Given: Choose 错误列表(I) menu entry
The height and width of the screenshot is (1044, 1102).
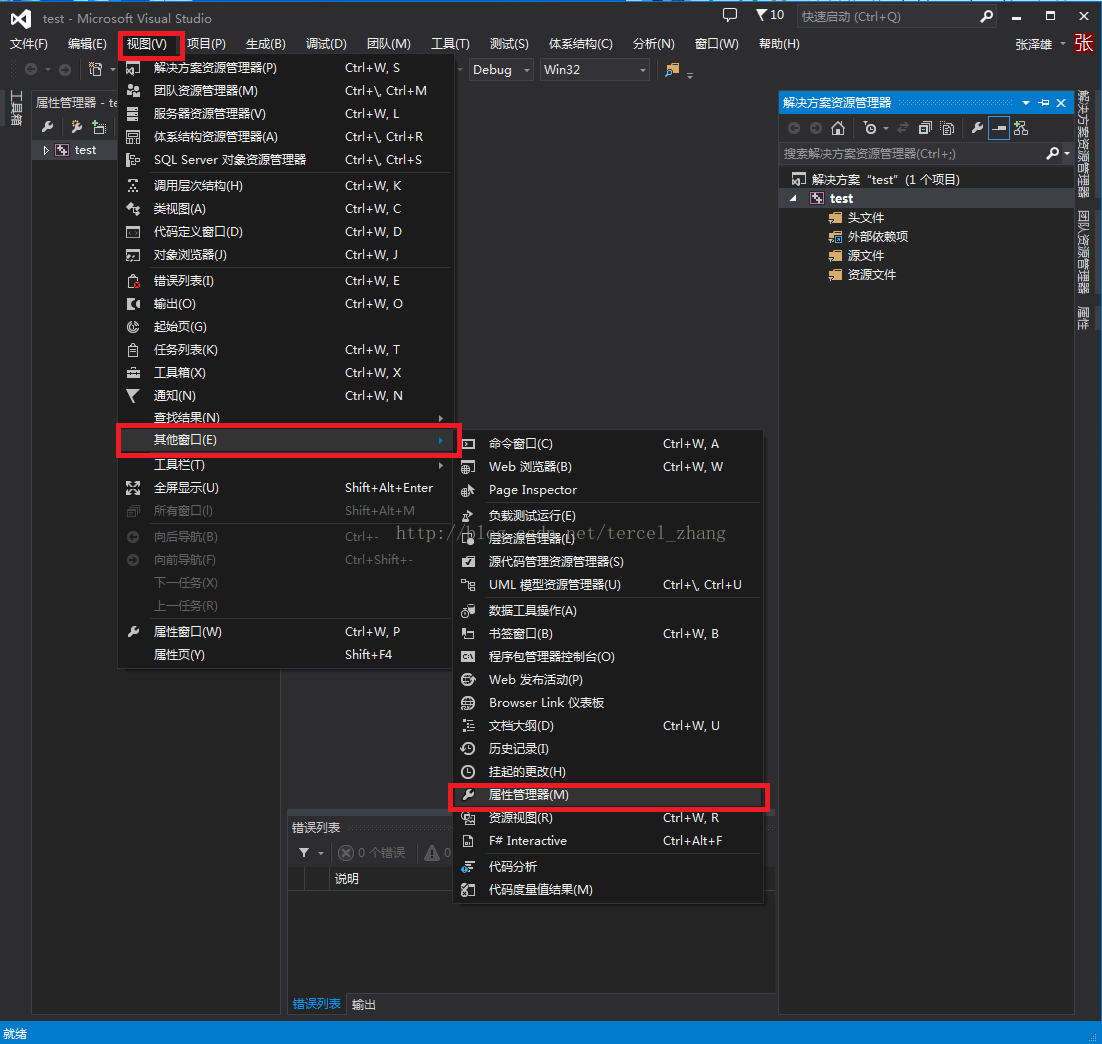Looking at the screenshot, I should click(x=285, y=281).
